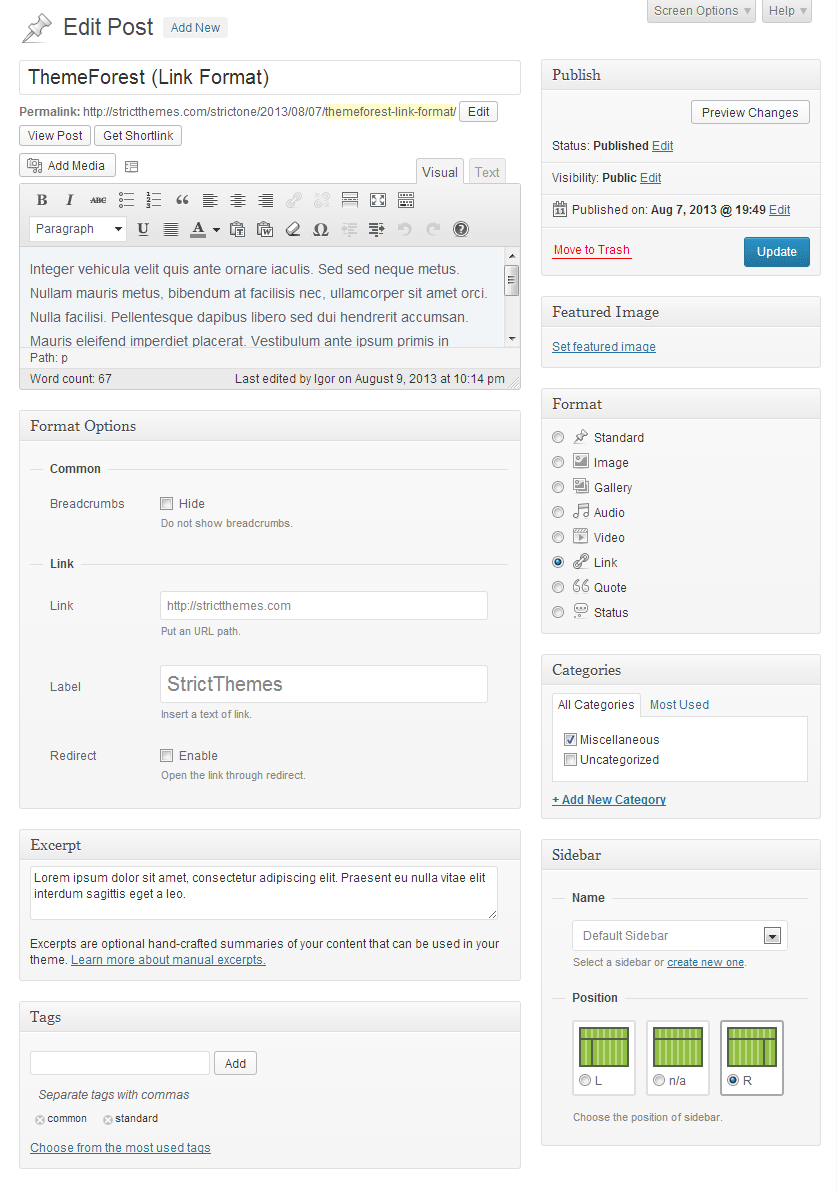
Task: Expand the Default Sidebar dropdown
Action: click(771, 936)
